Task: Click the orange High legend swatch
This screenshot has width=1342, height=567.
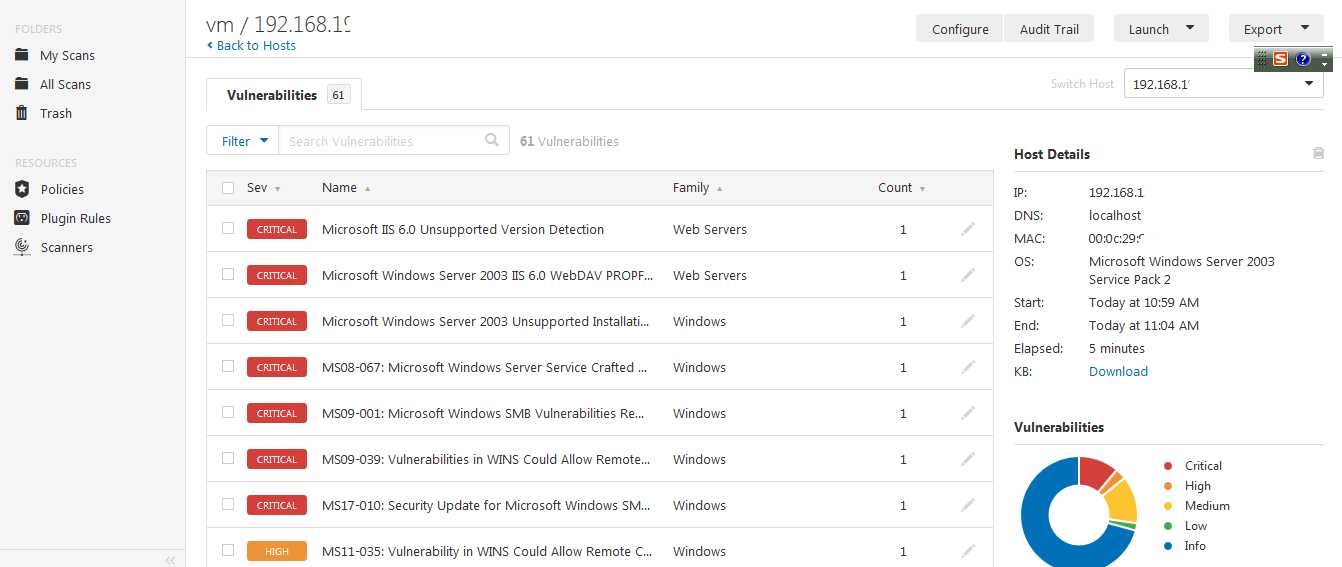Action: pyautogui.click(x=1168, y=486)
